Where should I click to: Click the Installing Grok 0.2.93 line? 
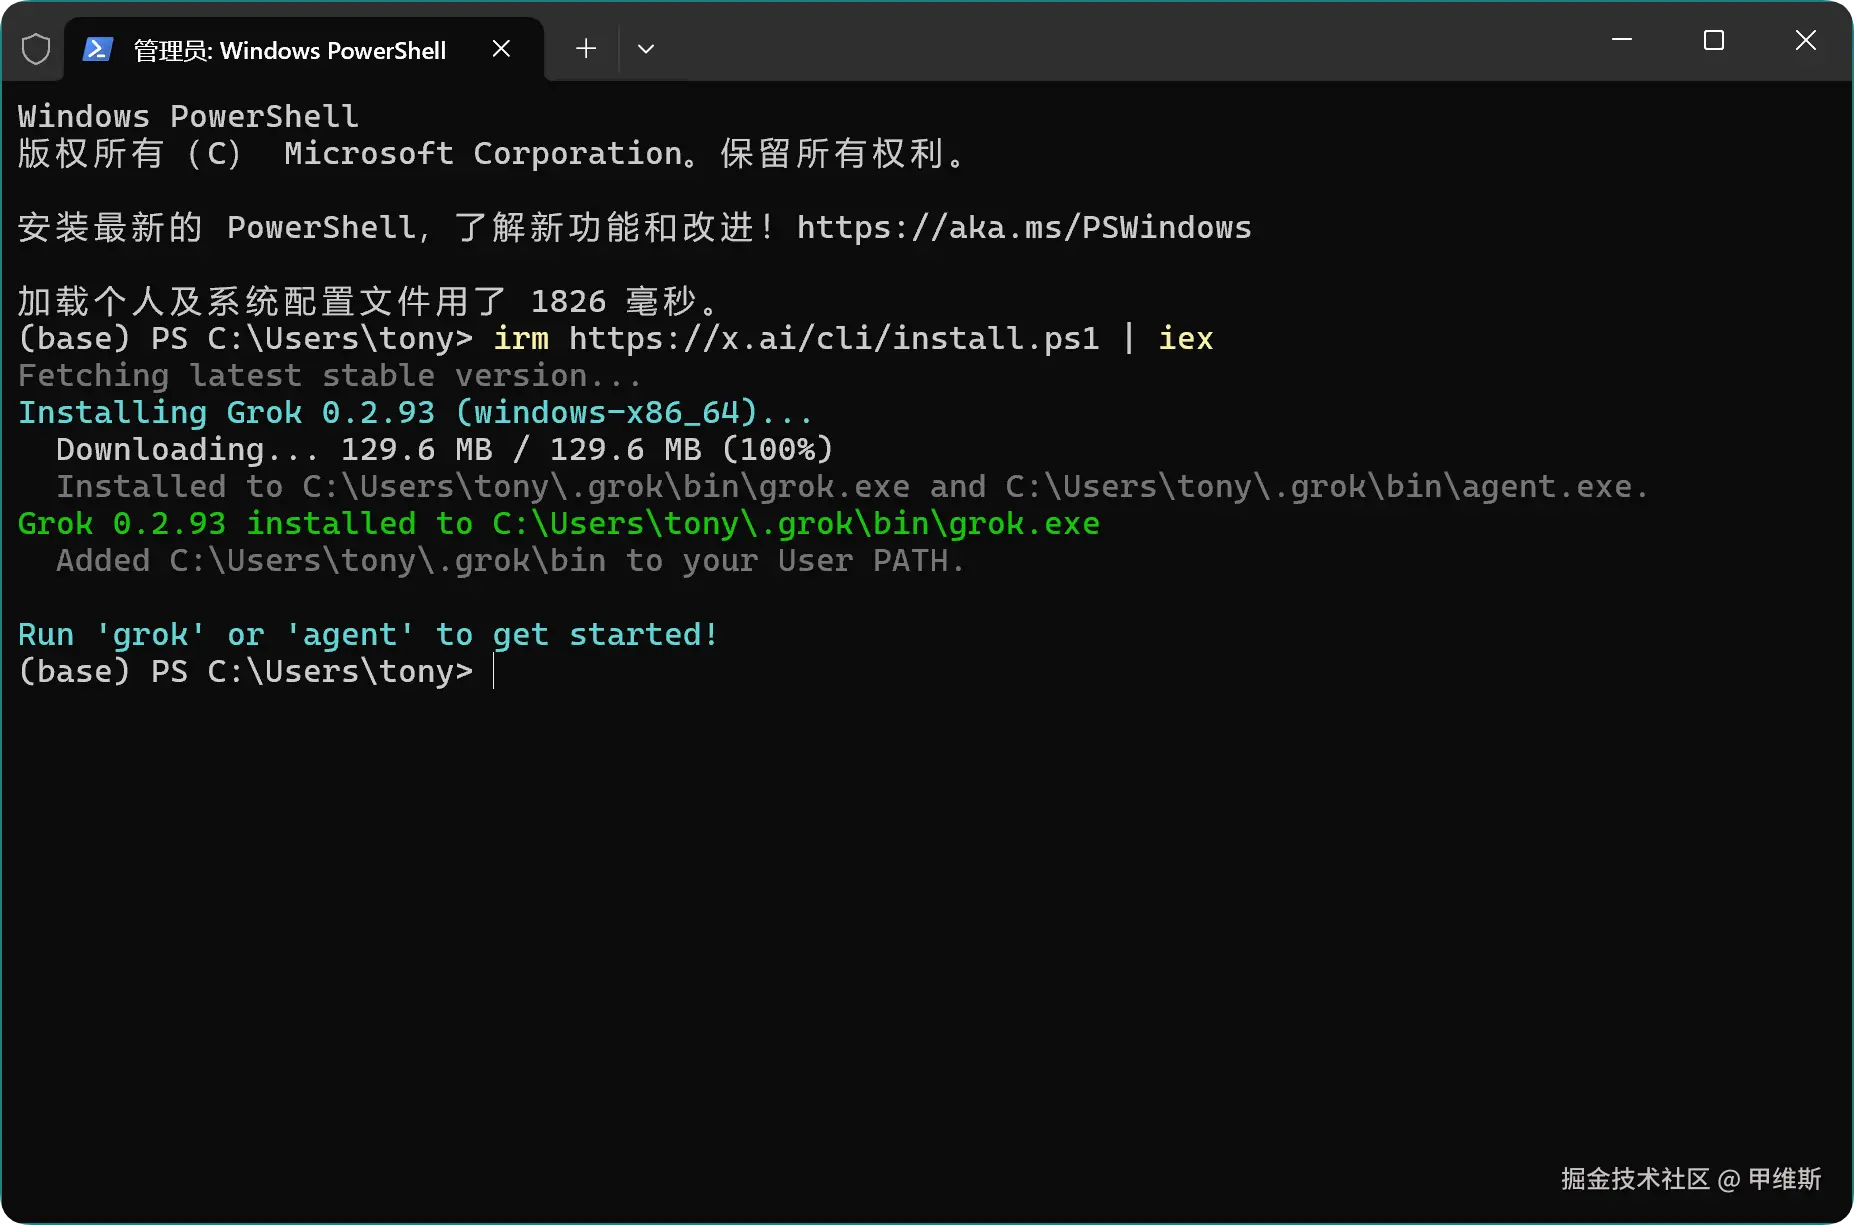coord(415,413)
